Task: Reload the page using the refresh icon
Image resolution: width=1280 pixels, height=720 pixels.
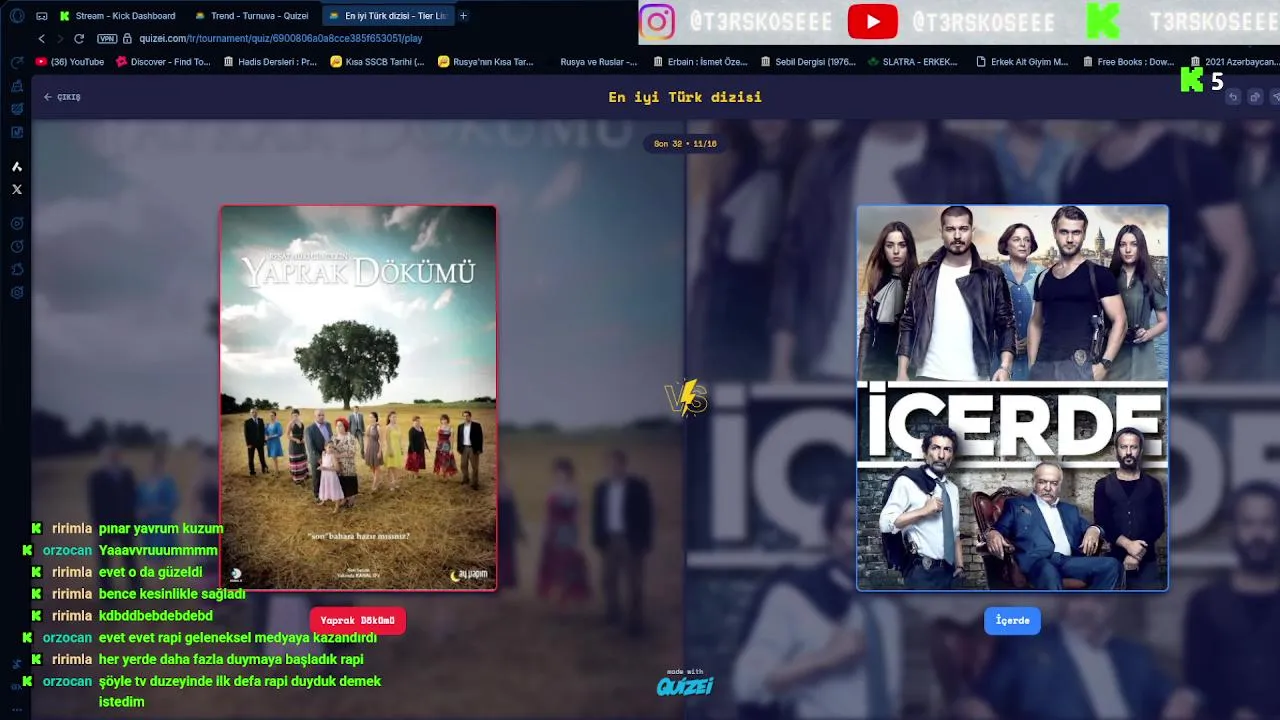Action: point(79,38)
